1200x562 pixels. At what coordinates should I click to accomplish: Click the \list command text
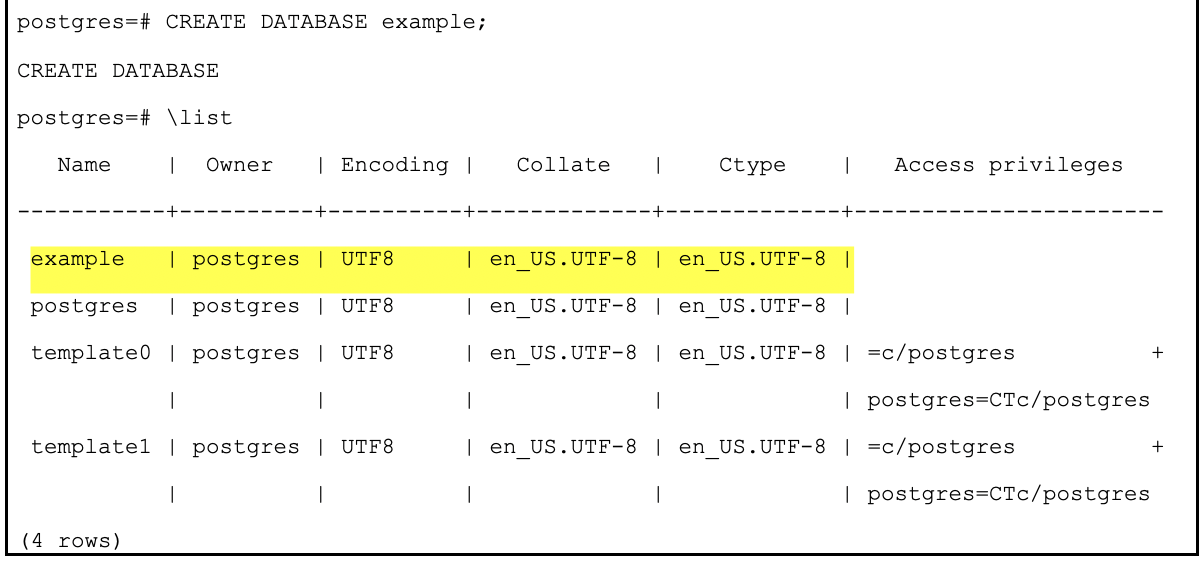pos(198,118)
